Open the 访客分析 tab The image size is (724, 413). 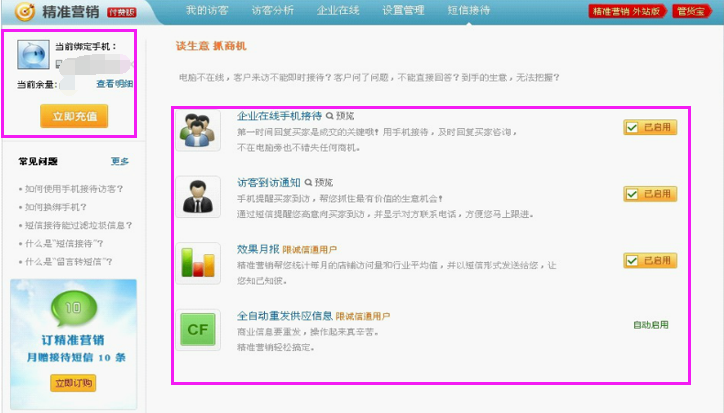tap(272, 10)
